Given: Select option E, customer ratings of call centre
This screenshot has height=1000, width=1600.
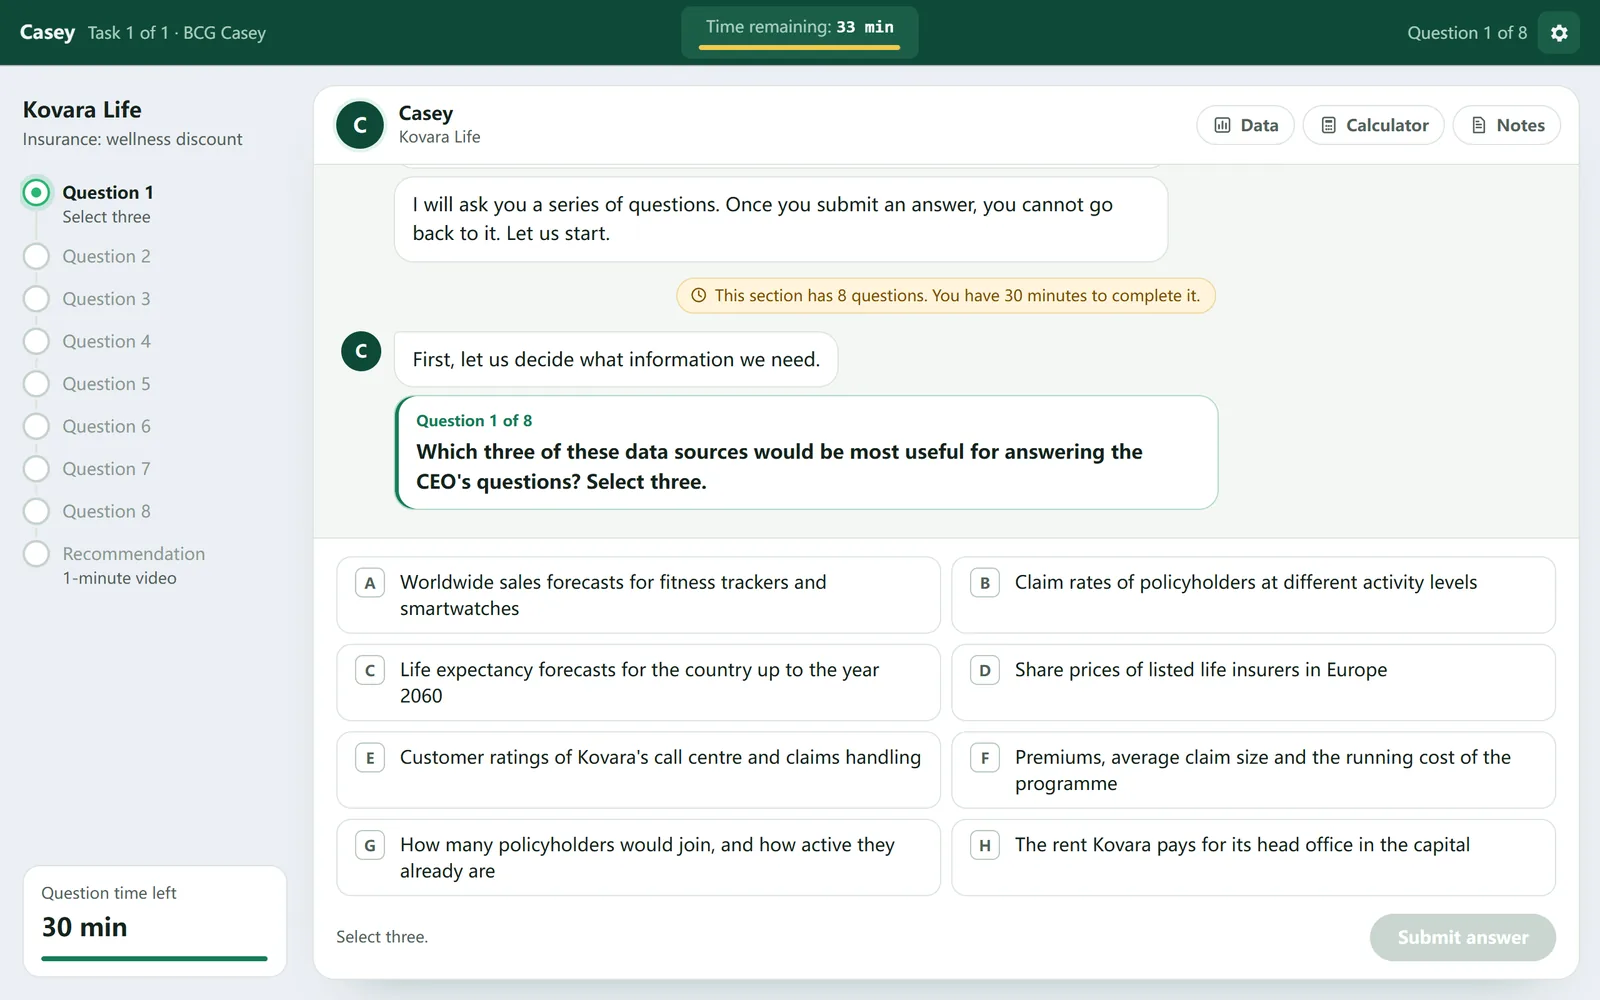Looking at the screenshot, I should tap(638, 770).
